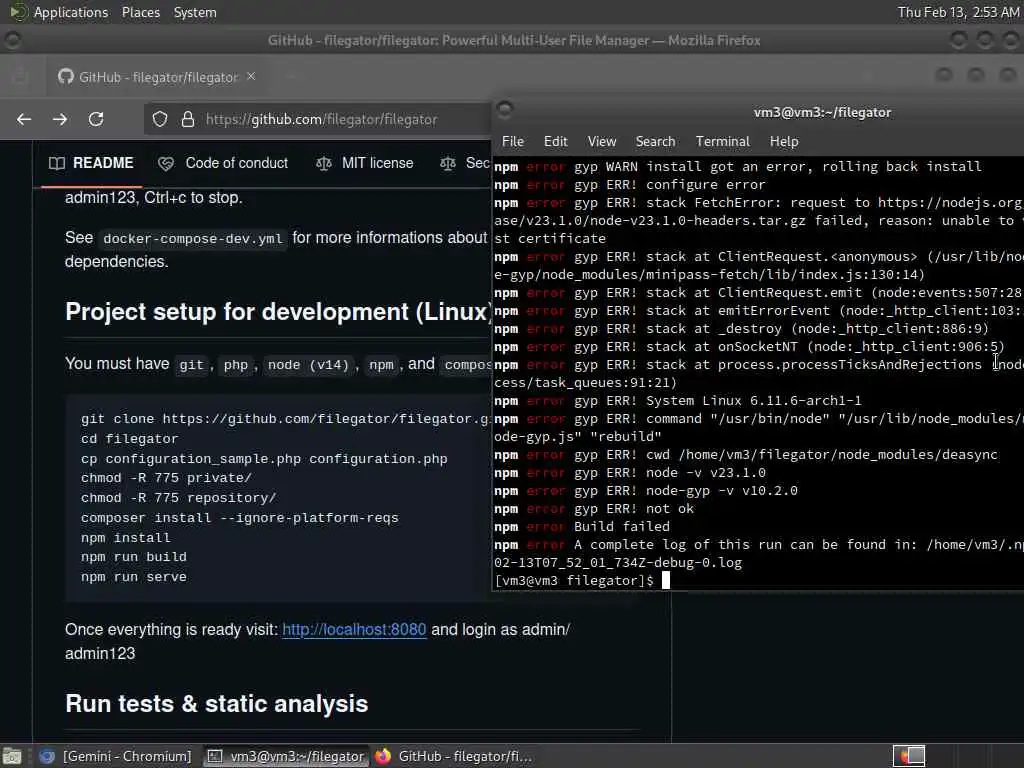Click the show desktop icon in bottom panel

[12, 756]
